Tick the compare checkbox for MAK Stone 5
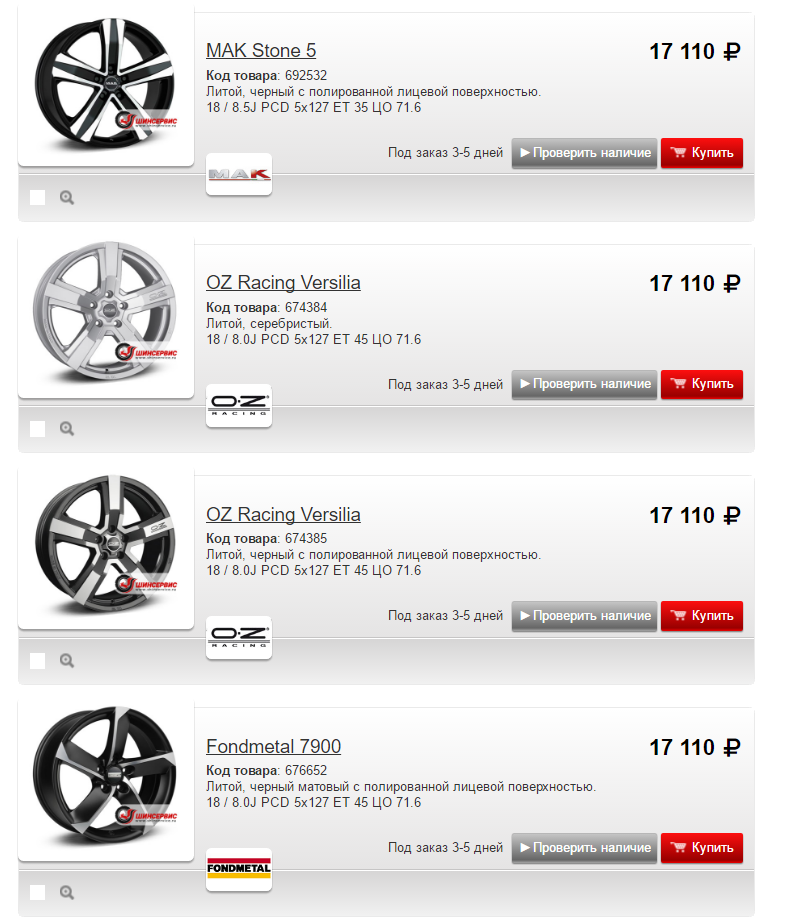 (38, 197)
